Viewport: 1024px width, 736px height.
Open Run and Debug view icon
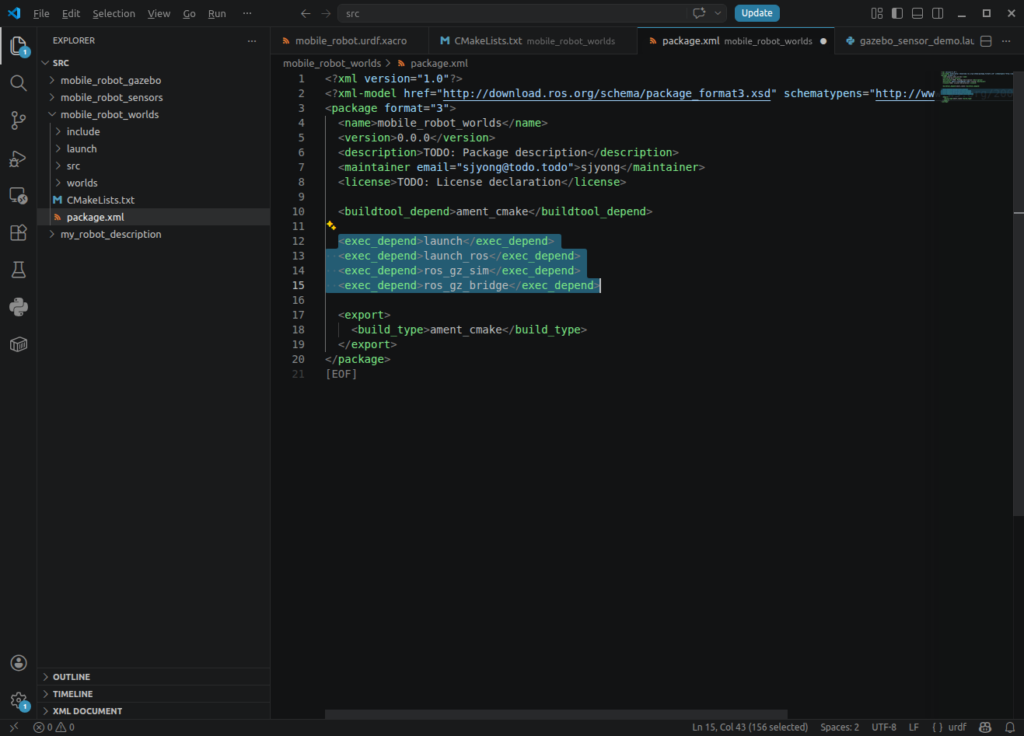(x=18, y=158)
